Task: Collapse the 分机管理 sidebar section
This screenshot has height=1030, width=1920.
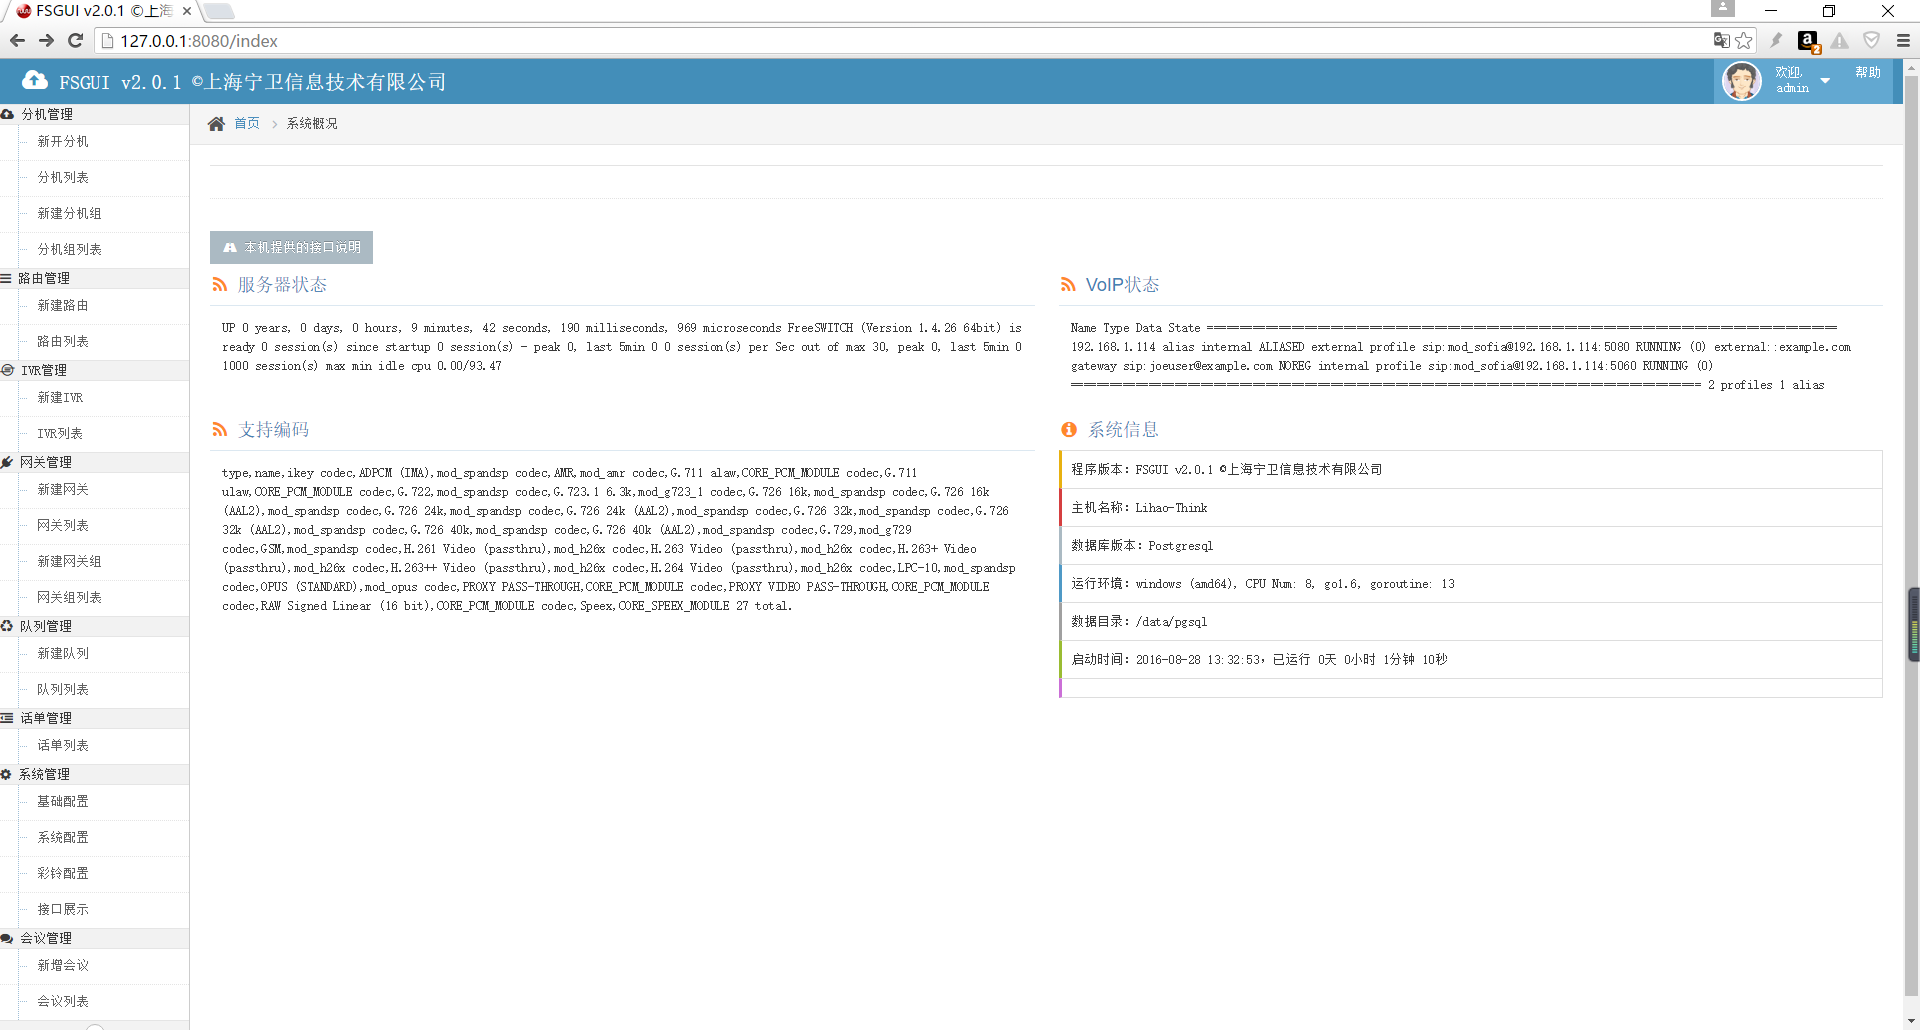Action: pos(47,114)
